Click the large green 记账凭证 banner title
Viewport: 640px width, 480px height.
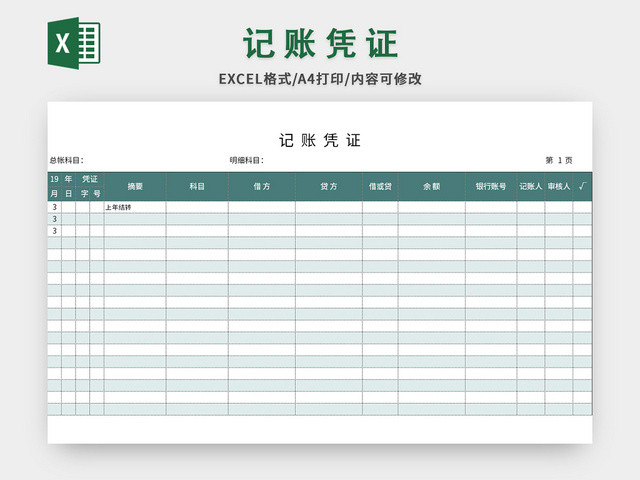click(x=320, y=43)
